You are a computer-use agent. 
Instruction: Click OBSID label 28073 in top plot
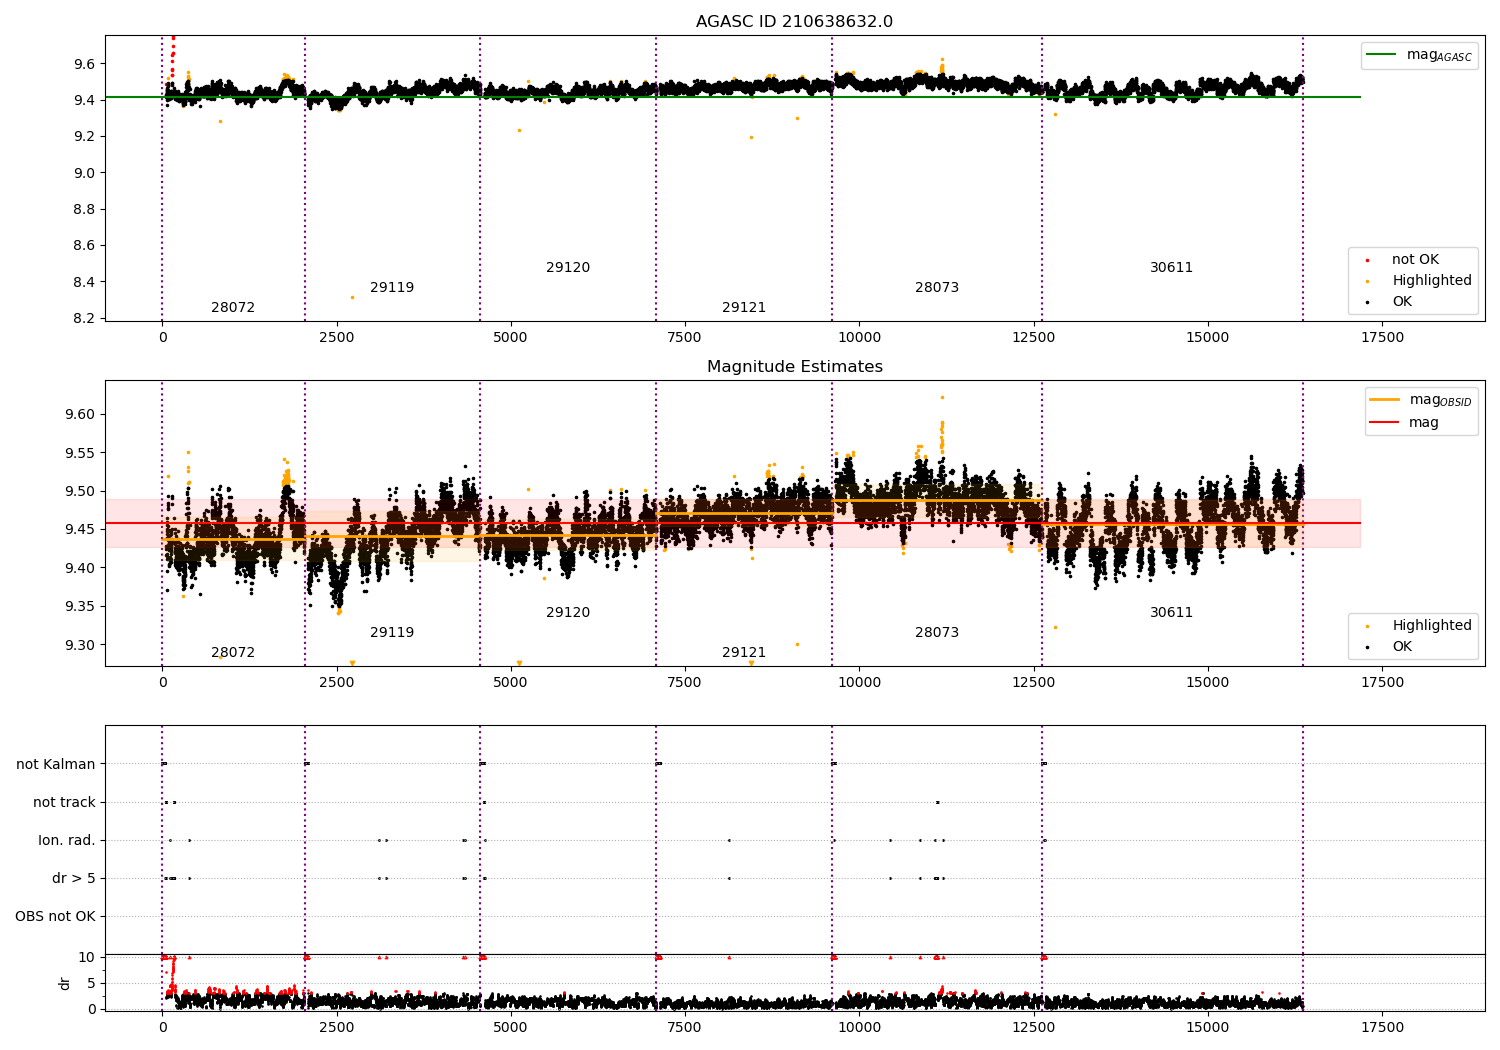pos(937,288)
